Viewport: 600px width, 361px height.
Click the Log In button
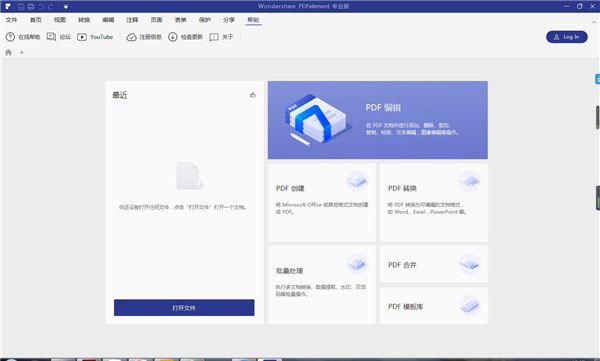point(567,37)
